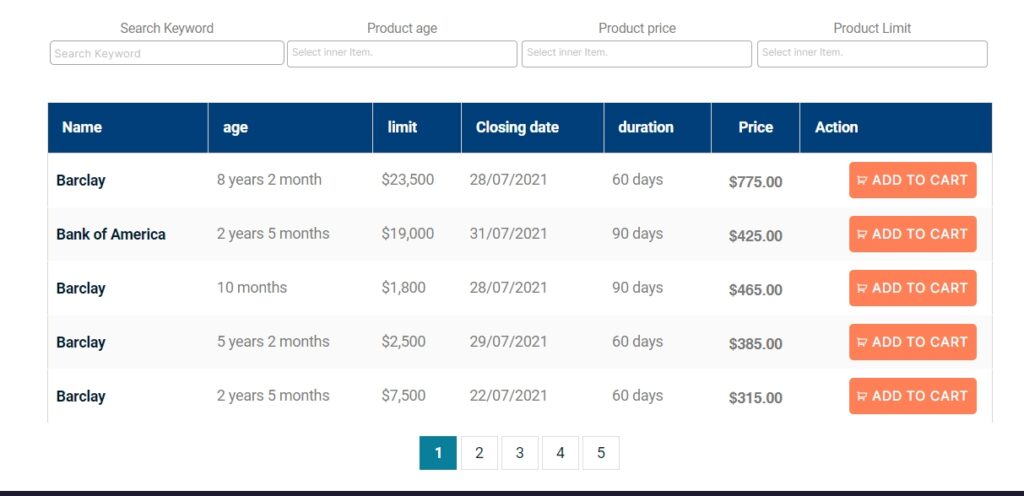The width and height of the screenshot is (1024, 496).
Task: Open the Product price dropdown
Action: [636, 54]
